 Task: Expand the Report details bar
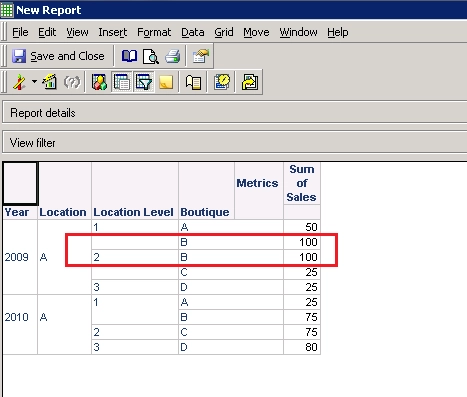point(235,113)
